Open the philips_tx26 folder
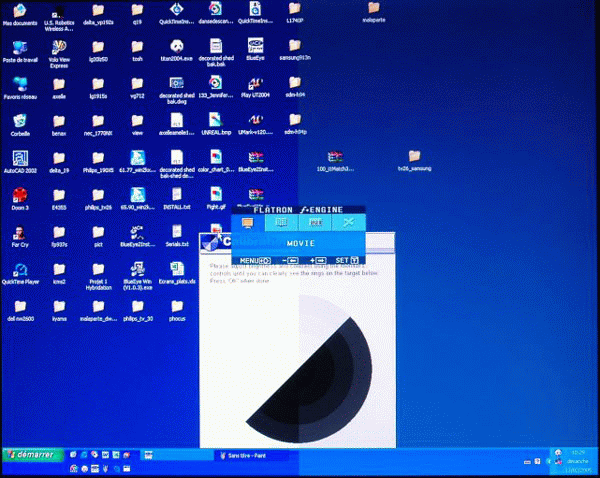The height and width of the screenshot is (478, 600). (98, 200)
